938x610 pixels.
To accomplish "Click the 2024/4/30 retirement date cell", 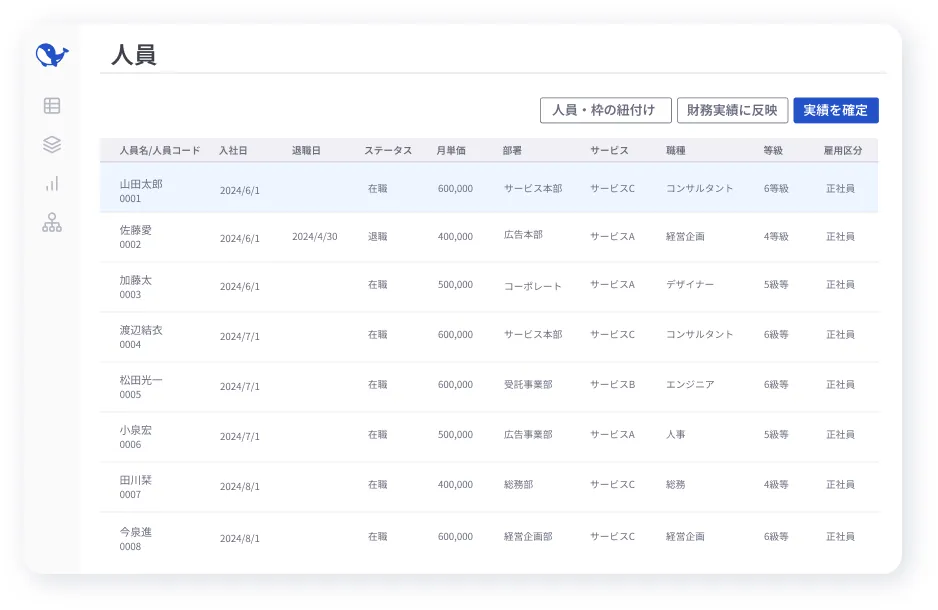I will tap(315, 237).
